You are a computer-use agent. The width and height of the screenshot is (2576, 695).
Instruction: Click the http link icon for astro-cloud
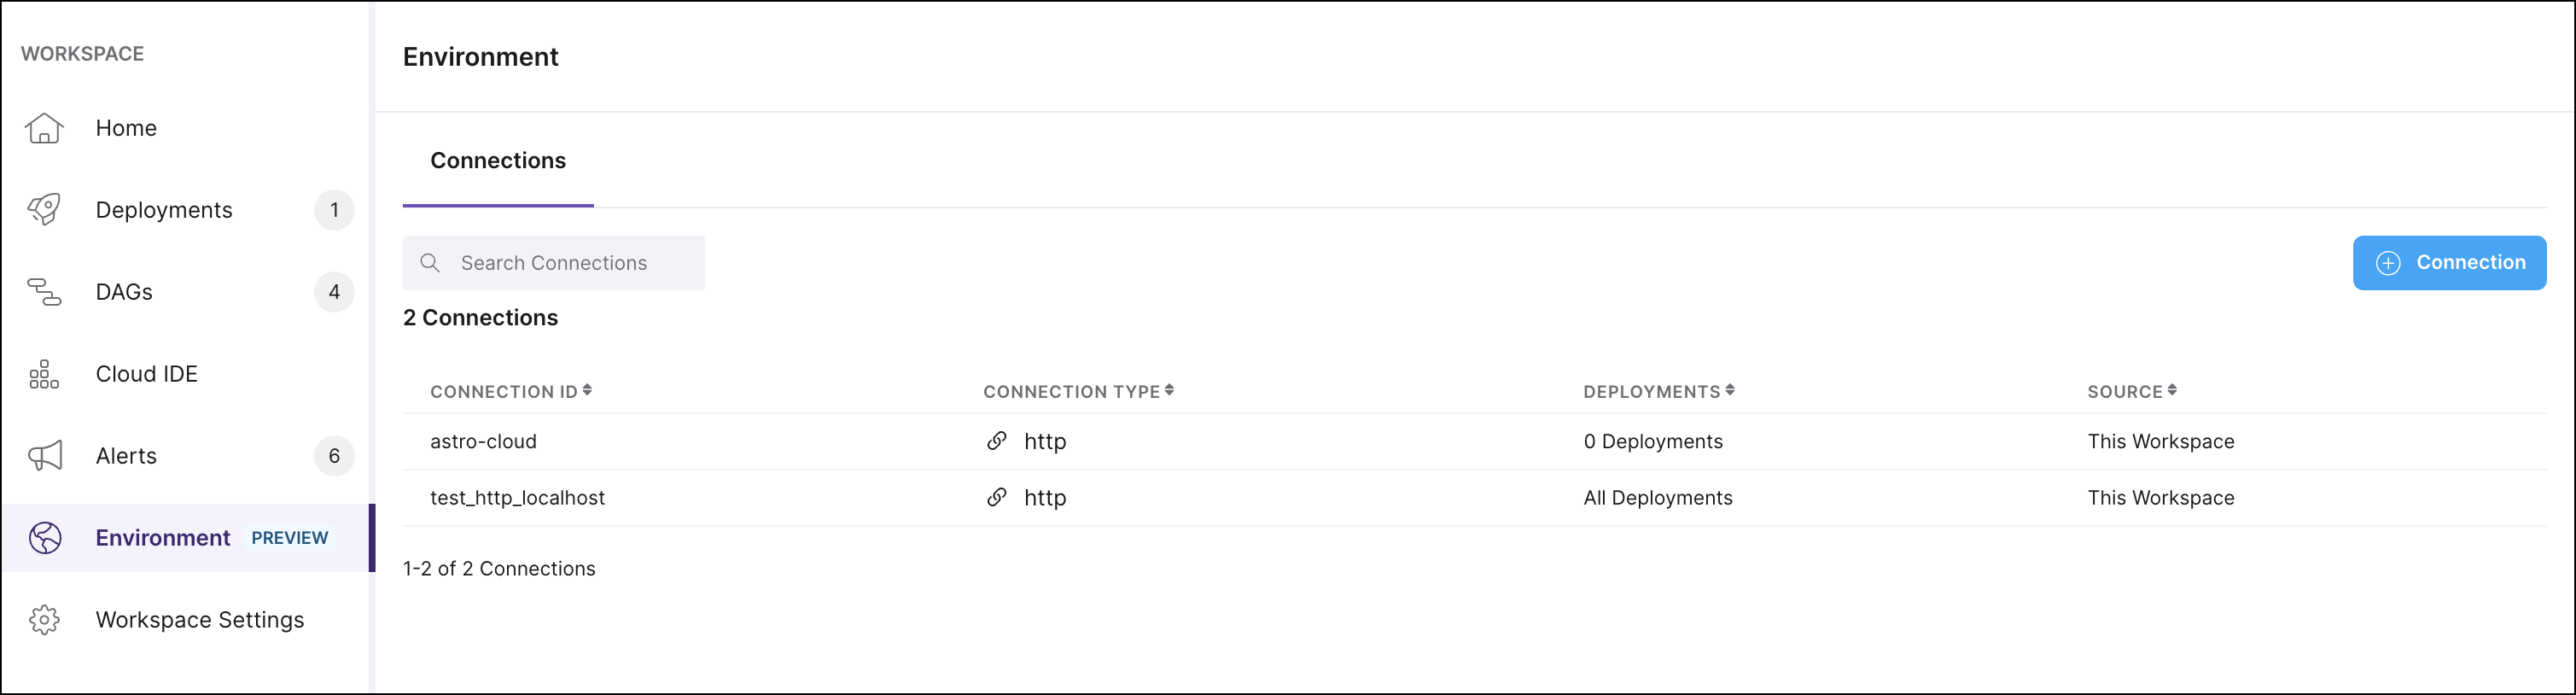coord(996,441)
